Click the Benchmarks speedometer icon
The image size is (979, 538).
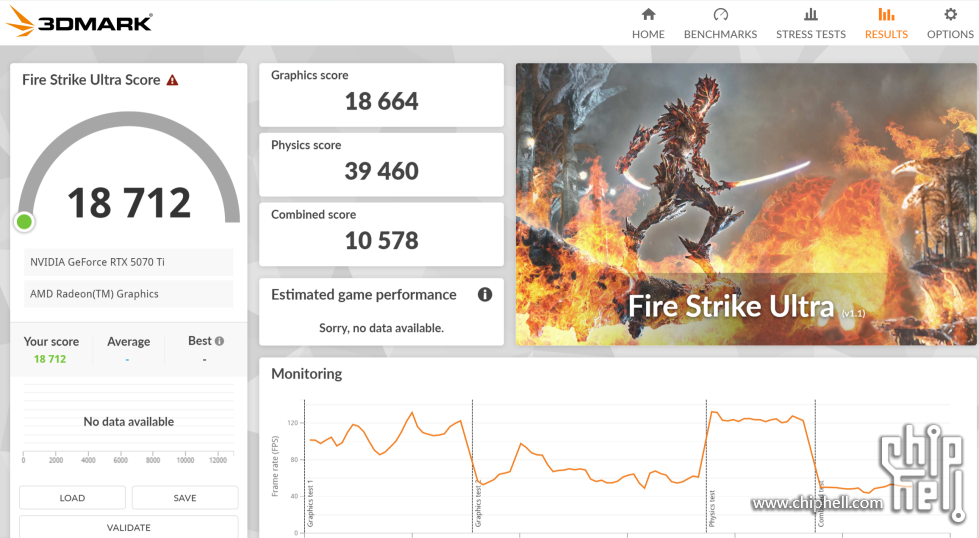(x=720, y=14)
